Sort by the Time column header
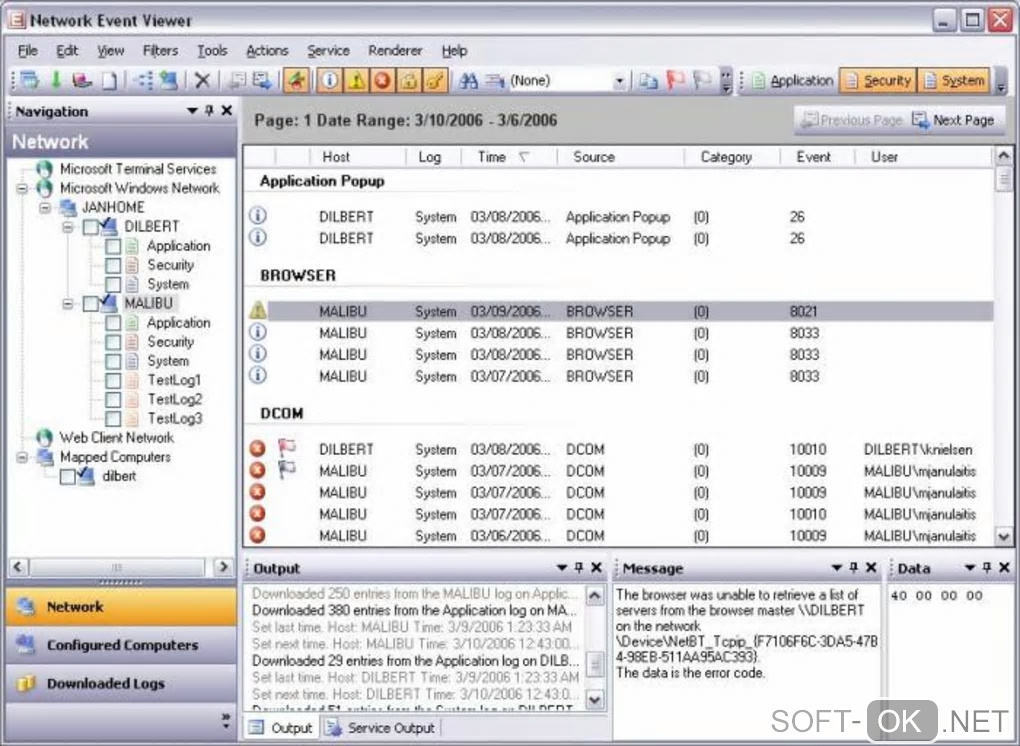The image size is (1020, 746). coord(508,157)
